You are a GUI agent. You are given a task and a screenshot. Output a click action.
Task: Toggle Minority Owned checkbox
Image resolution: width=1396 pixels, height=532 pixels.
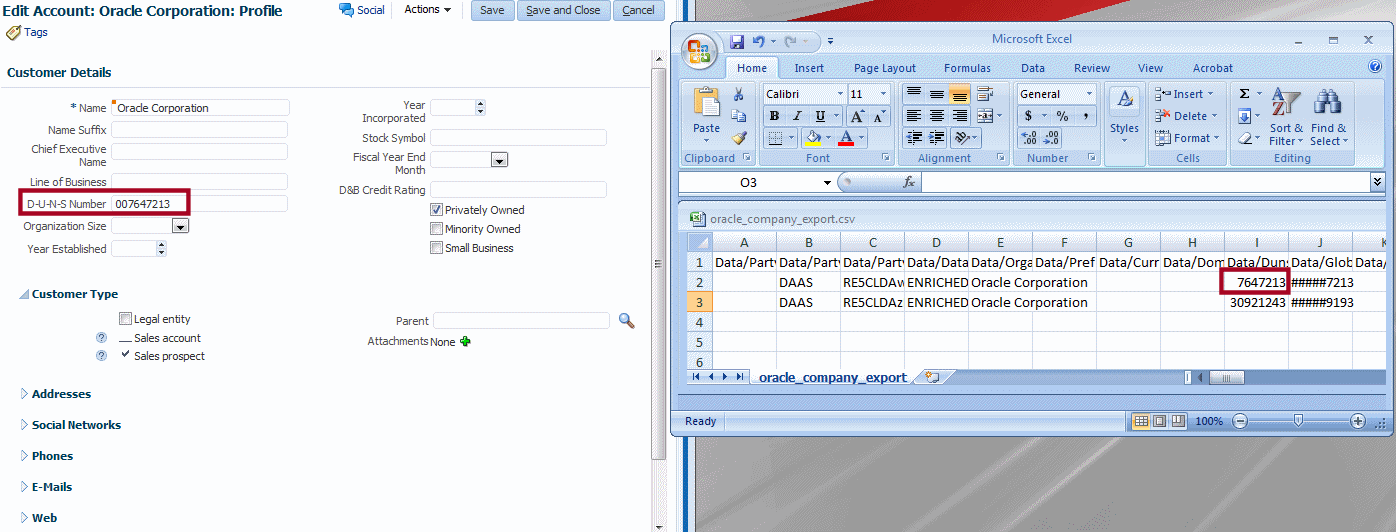pos(436,229)
